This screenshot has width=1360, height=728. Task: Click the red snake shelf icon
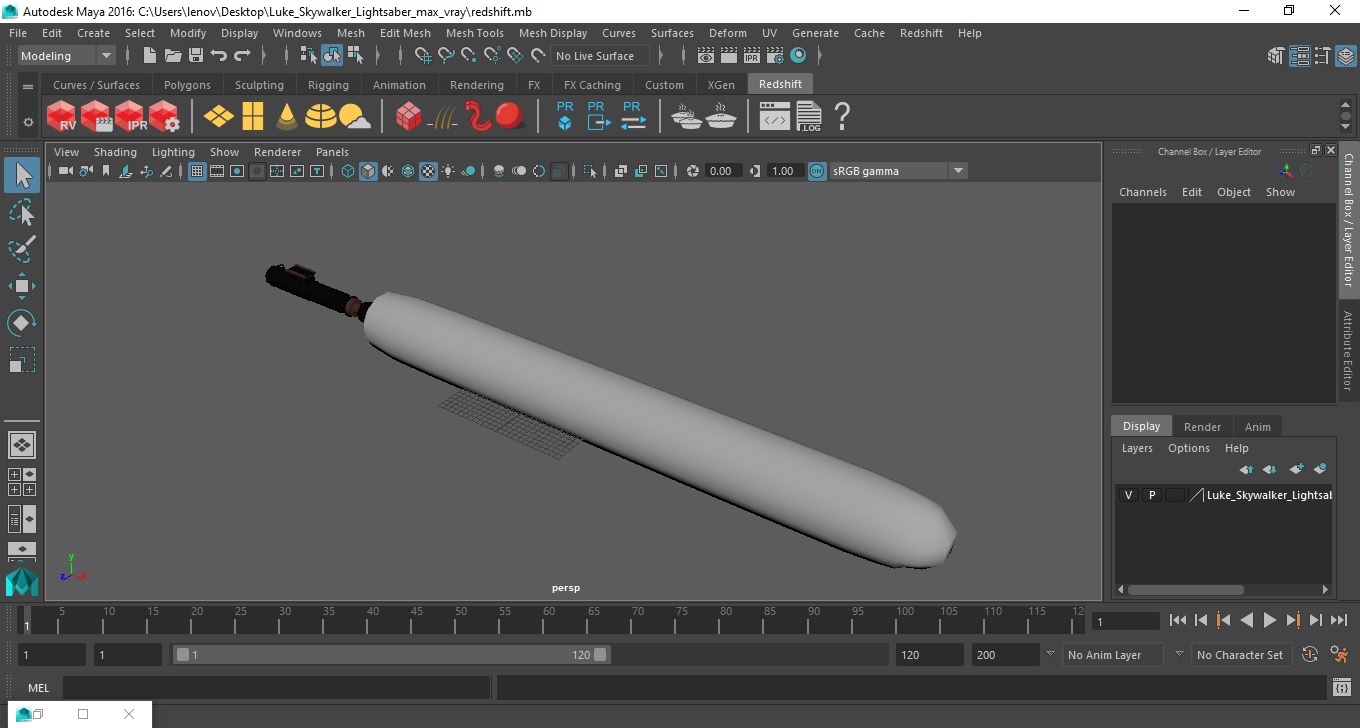pos(478,116)
